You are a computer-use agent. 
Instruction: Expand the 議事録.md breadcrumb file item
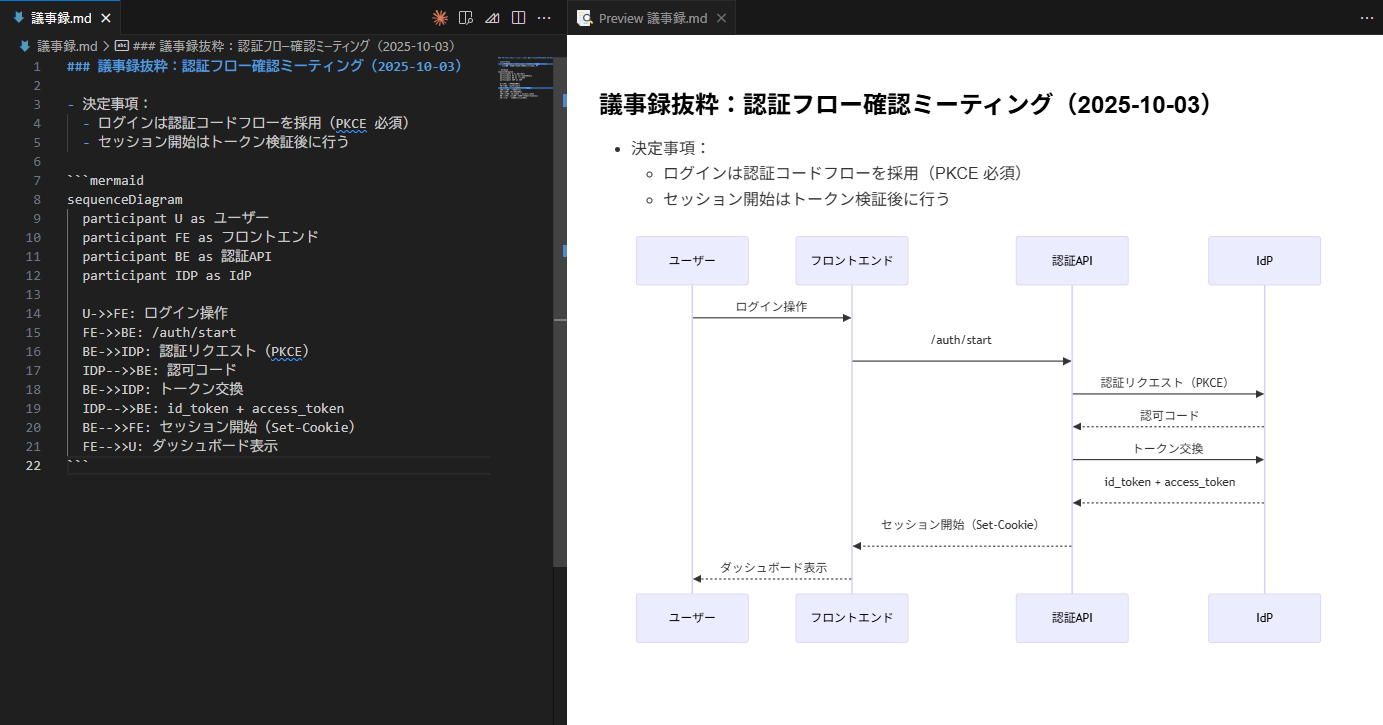click(x=67, y=46)
